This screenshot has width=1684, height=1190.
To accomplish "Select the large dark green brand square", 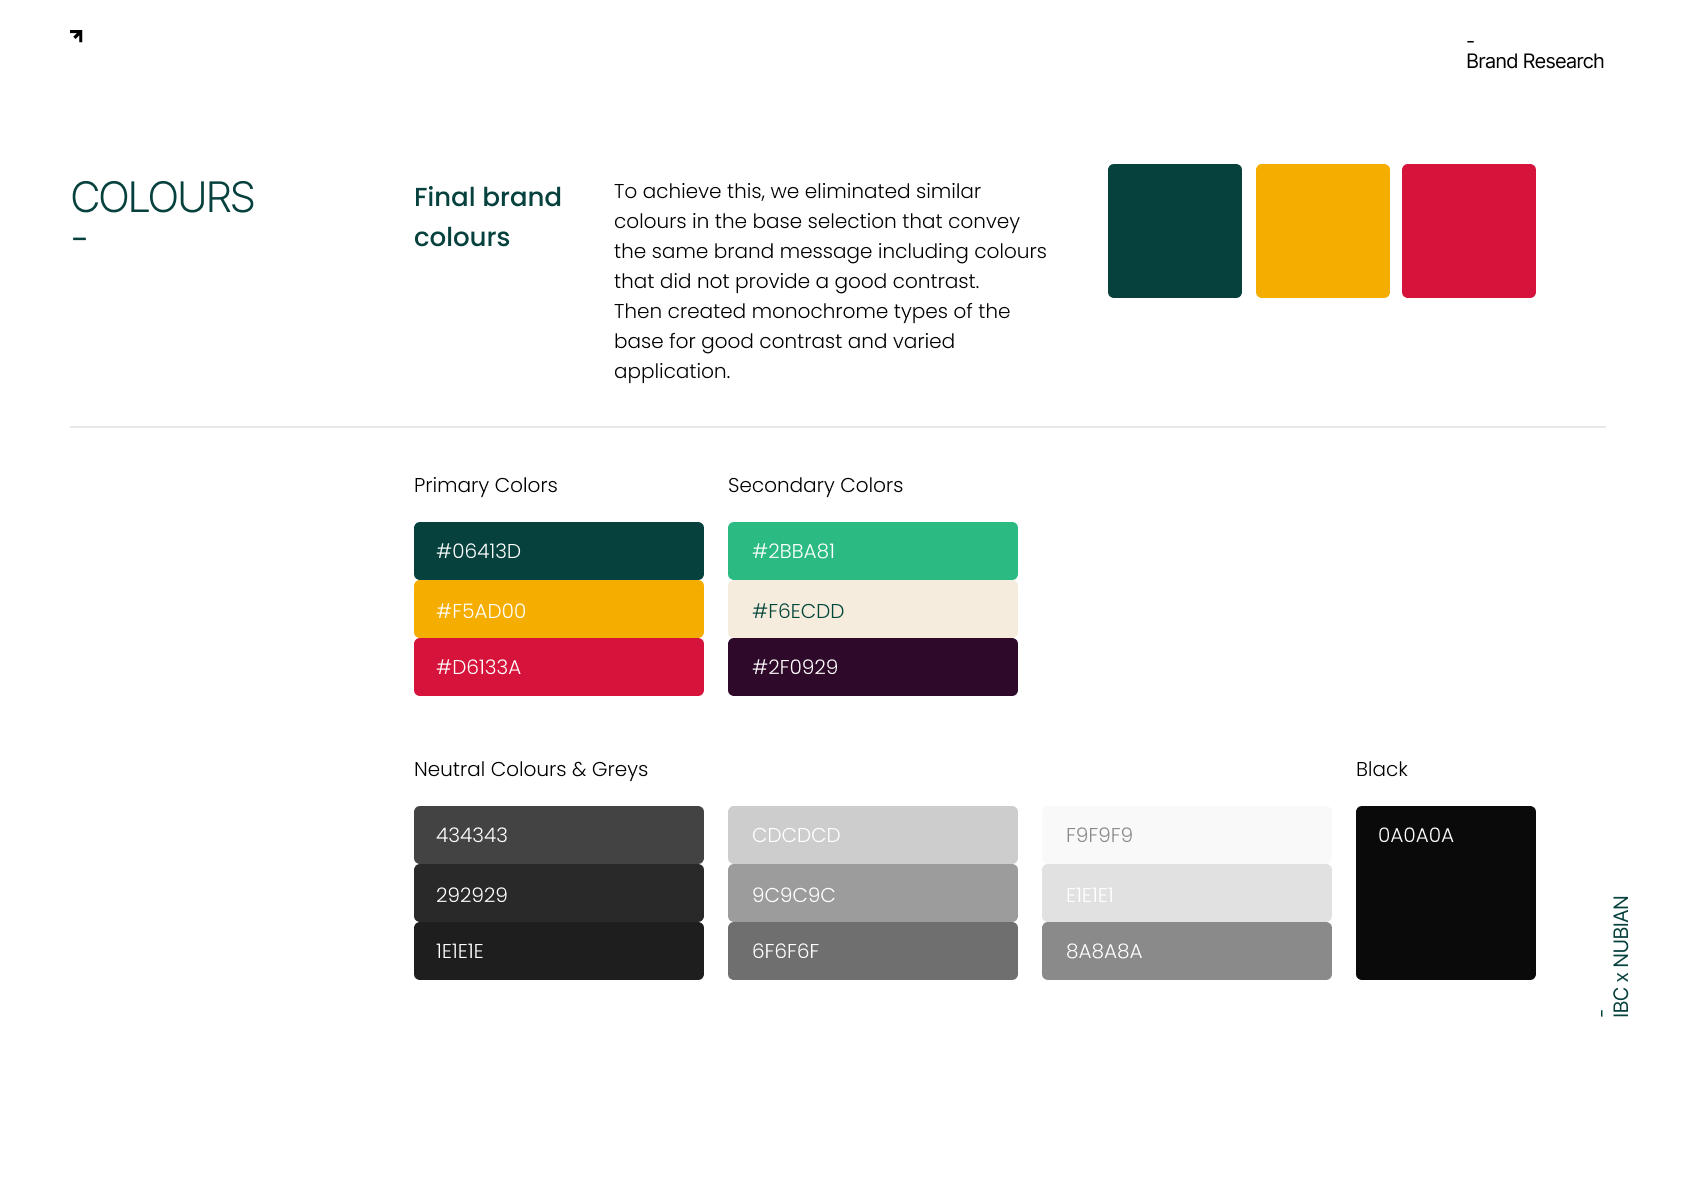I will click(x=1174, y=231).
